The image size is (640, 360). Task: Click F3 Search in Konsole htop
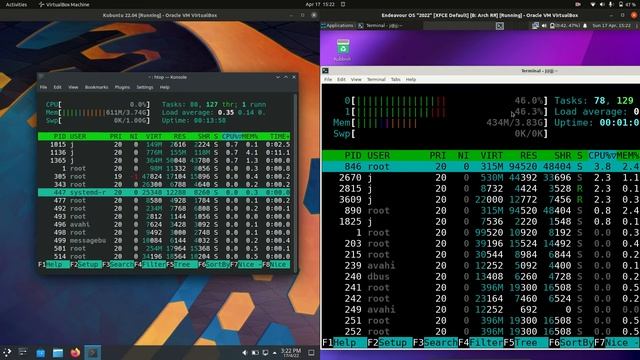(x=118, y=264)
